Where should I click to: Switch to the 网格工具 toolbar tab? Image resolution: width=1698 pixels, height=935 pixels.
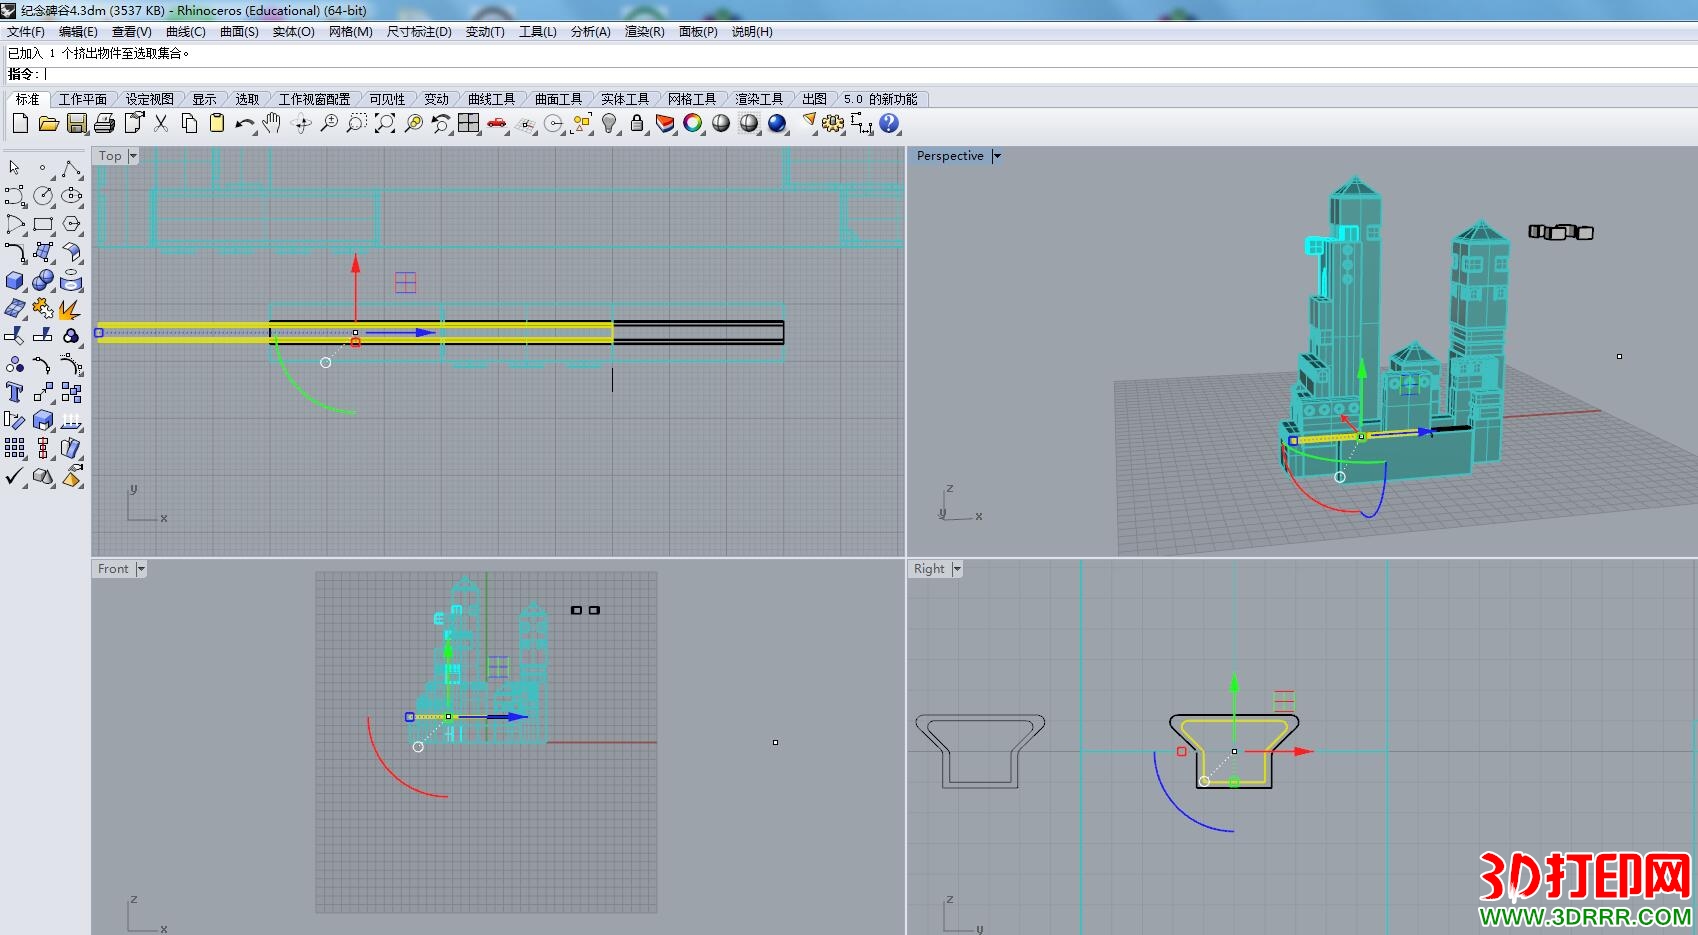click(x=692, y=99)
